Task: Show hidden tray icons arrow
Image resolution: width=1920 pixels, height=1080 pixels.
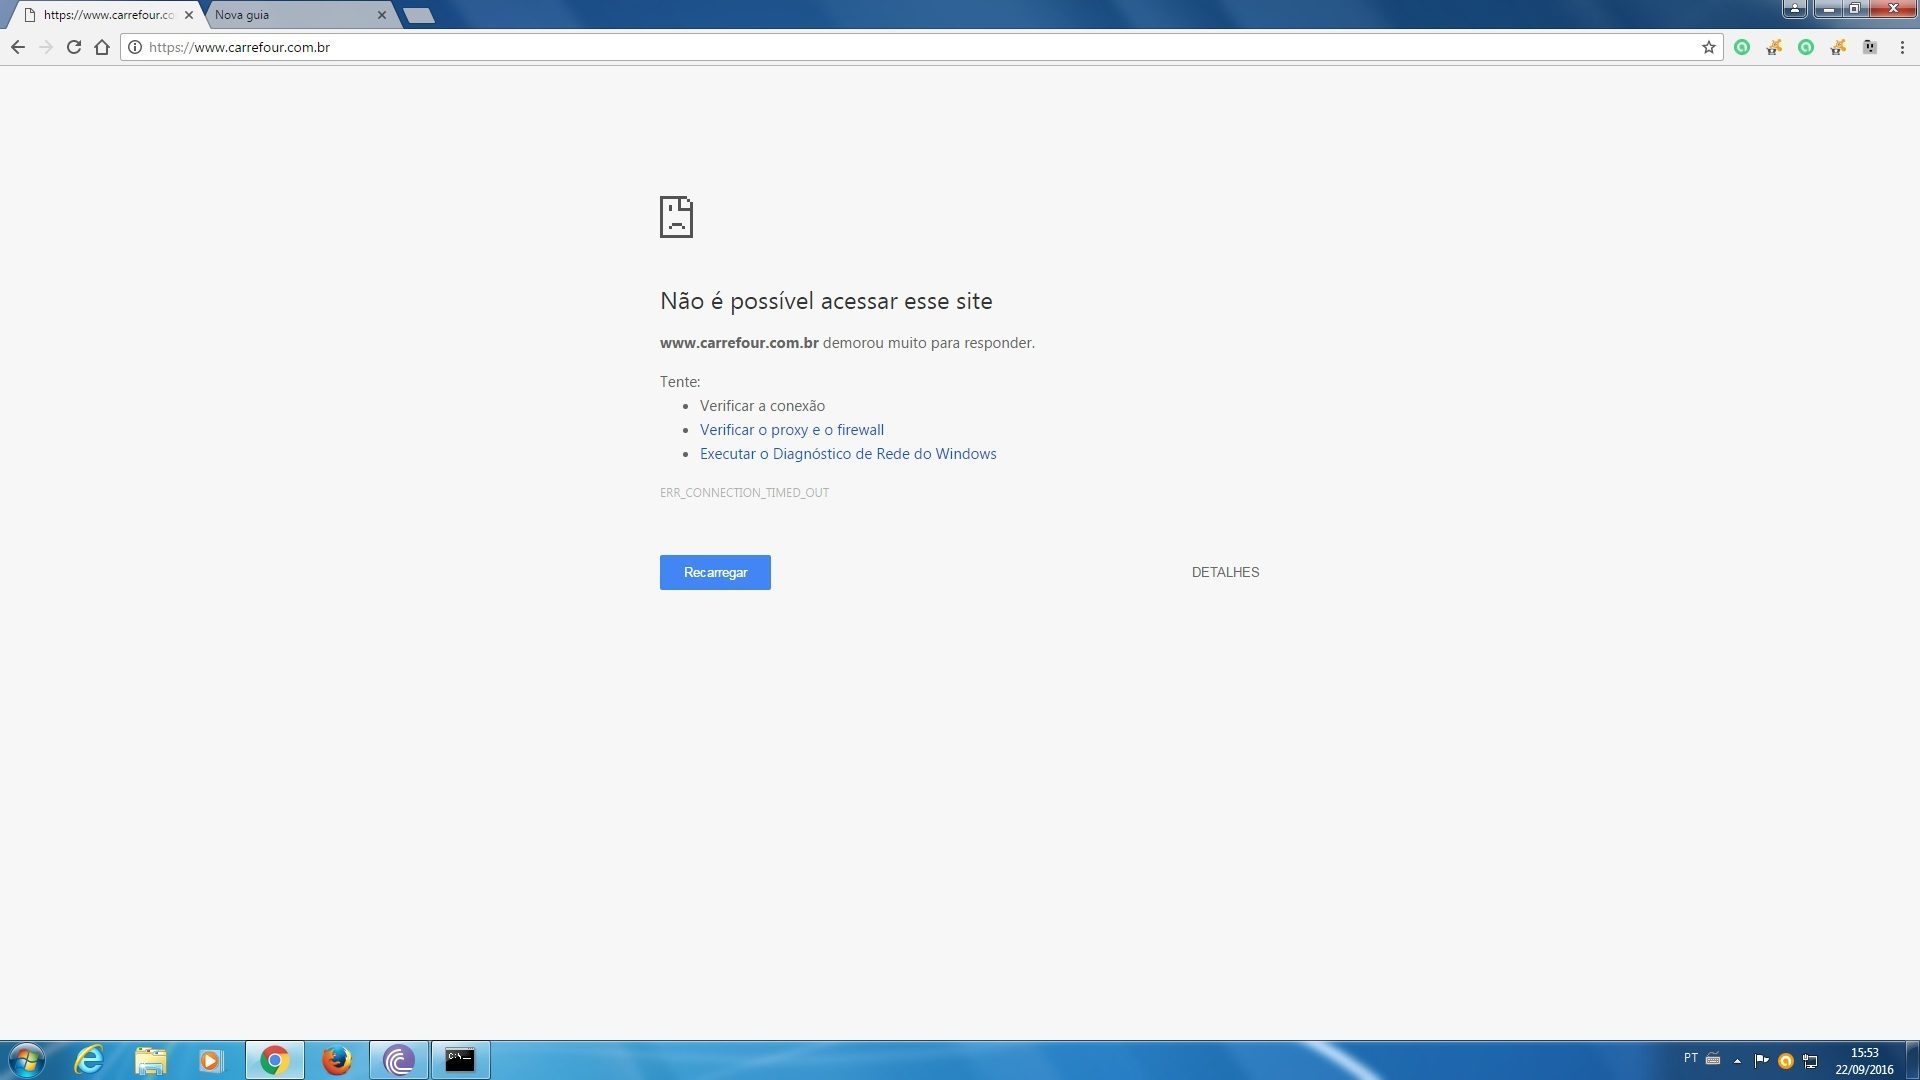Action: tap(1737, 1061)
